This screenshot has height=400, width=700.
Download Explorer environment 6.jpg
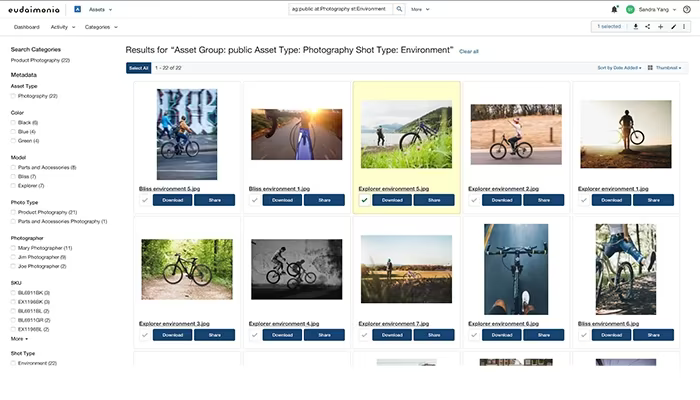click(502, 335)
